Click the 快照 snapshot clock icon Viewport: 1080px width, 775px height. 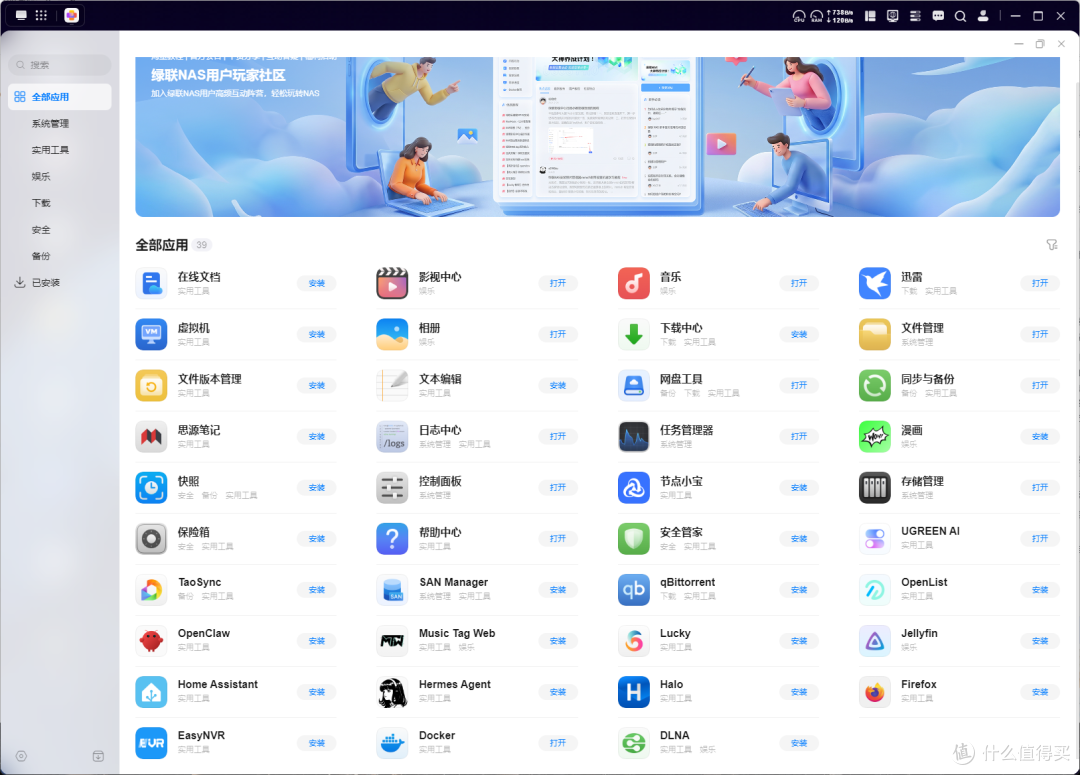click(151, 488)
